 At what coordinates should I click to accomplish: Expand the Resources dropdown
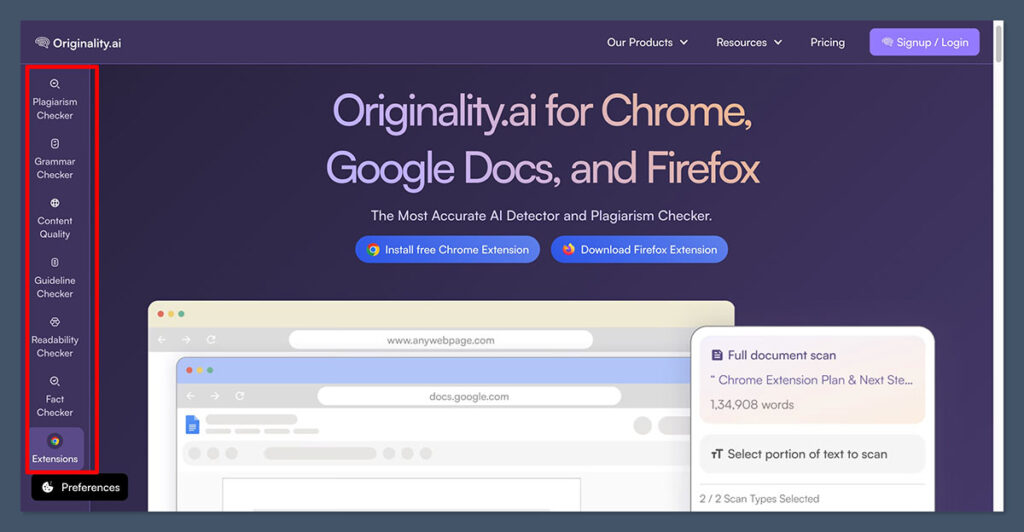[x=749, y=42]
